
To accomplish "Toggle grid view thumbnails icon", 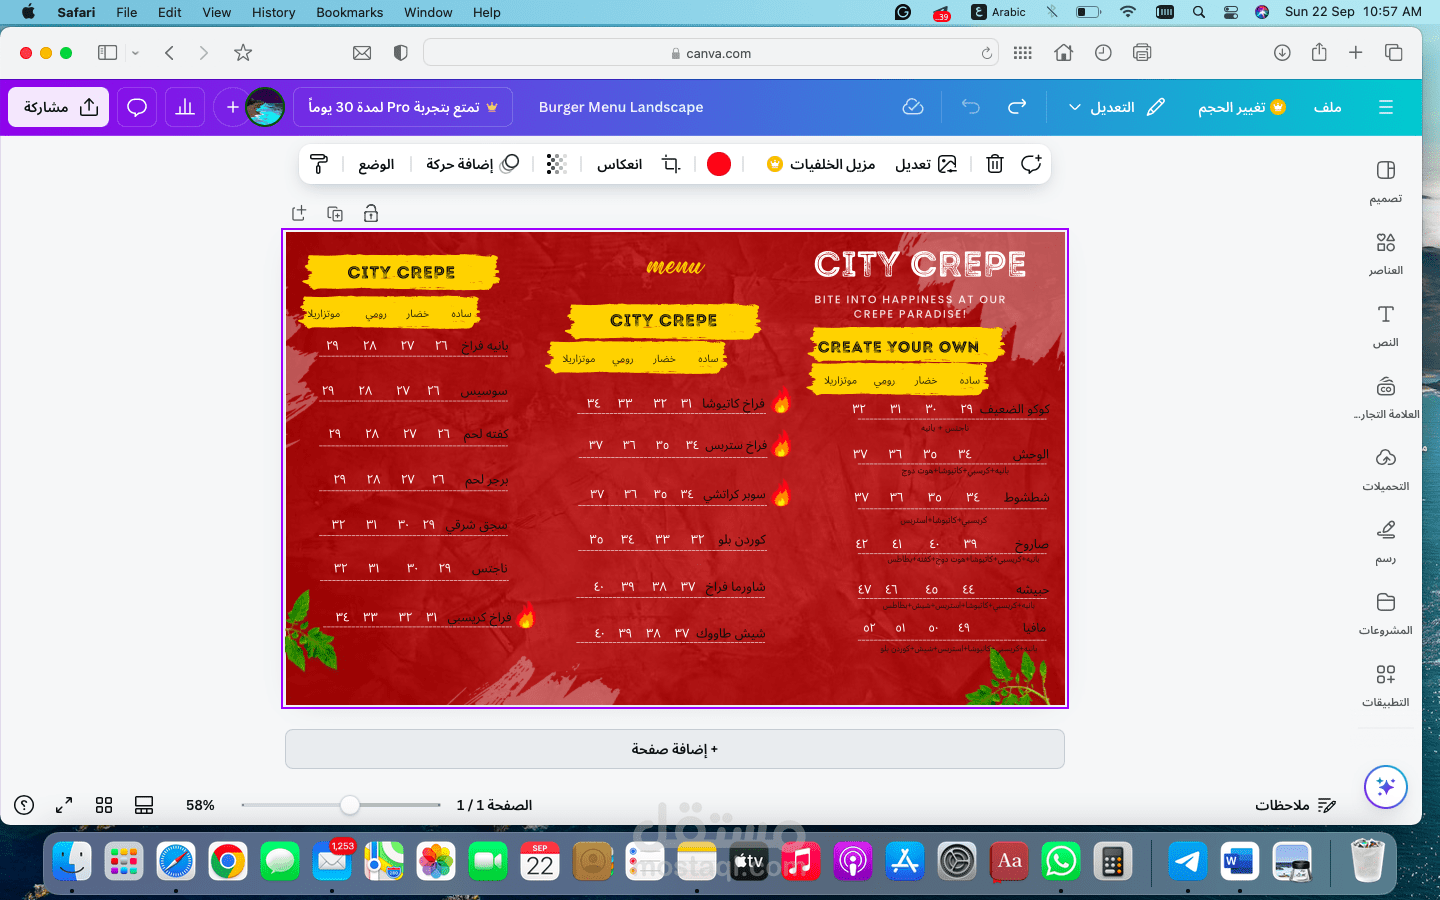I will [x=104, y=805].
